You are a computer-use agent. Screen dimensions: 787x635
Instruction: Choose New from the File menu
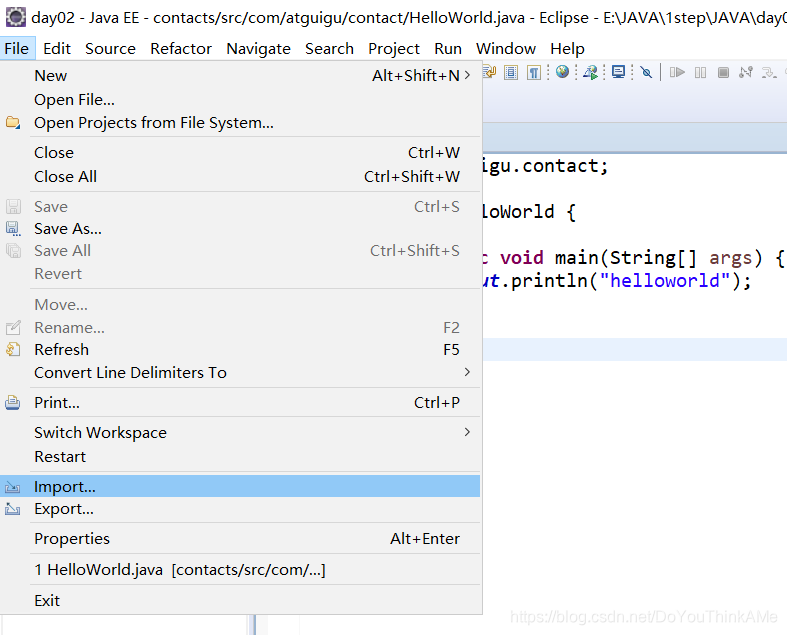coord(240,75)
